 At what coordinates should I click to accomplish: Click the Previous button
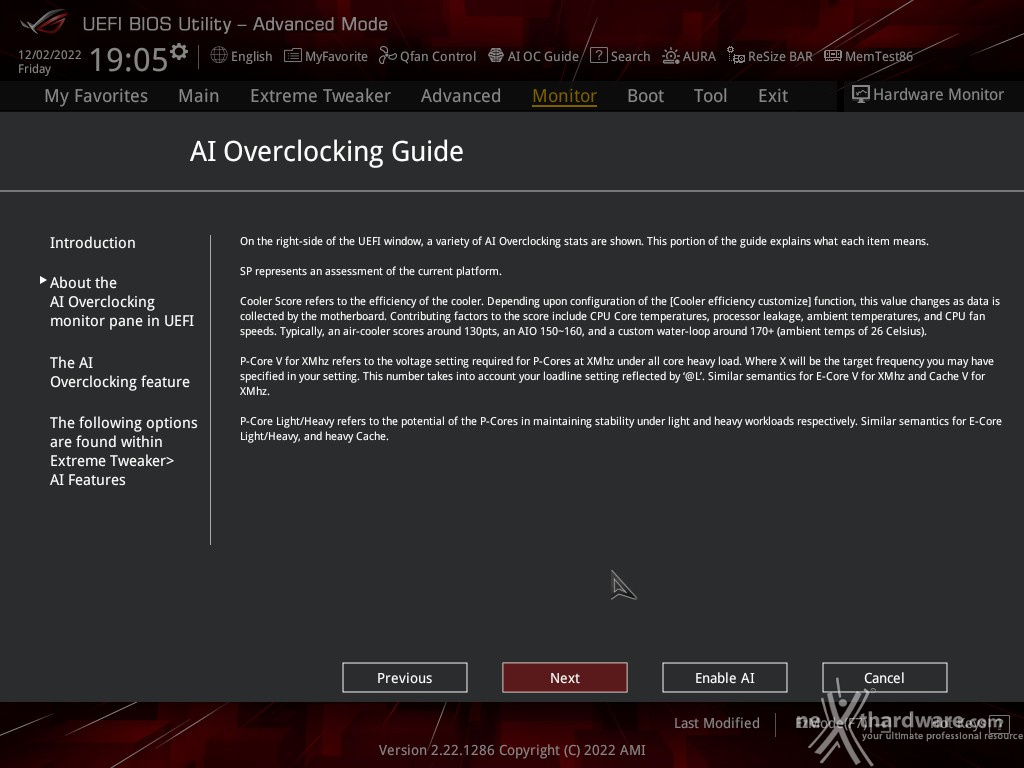pyautogui.click(x=405, y=678)
